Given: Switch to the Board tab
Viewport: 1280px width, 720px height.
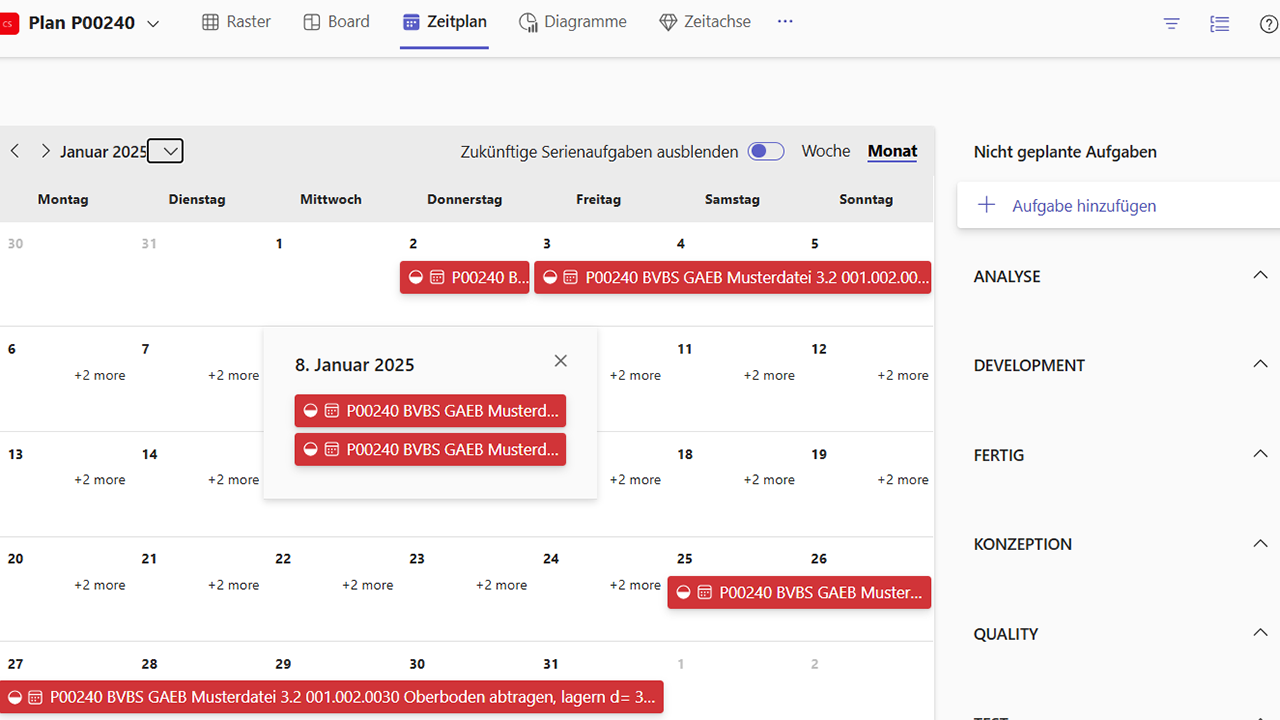Looking at the screenshot, I should pyautogui.click(x=336, y=21).
